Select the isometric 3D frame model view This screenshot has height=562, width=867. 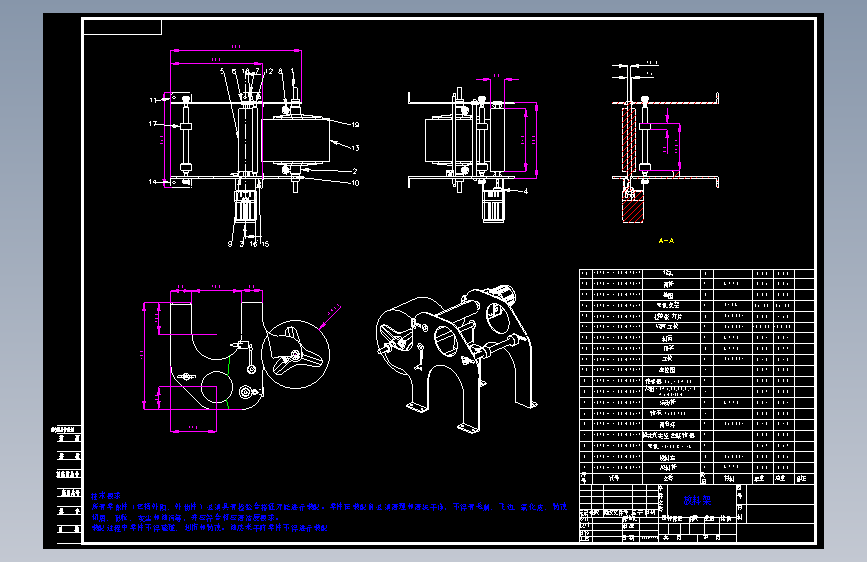tap(456, 358)
